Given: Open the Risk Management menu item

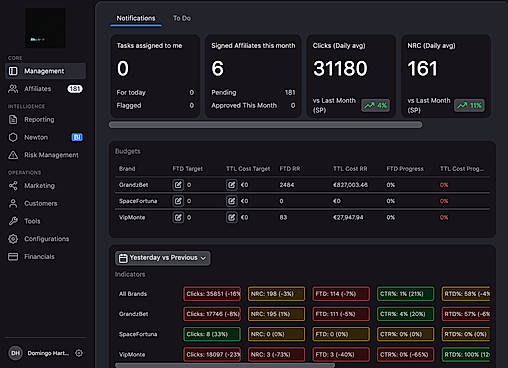Looking at the screenshot, I should 45,155.
